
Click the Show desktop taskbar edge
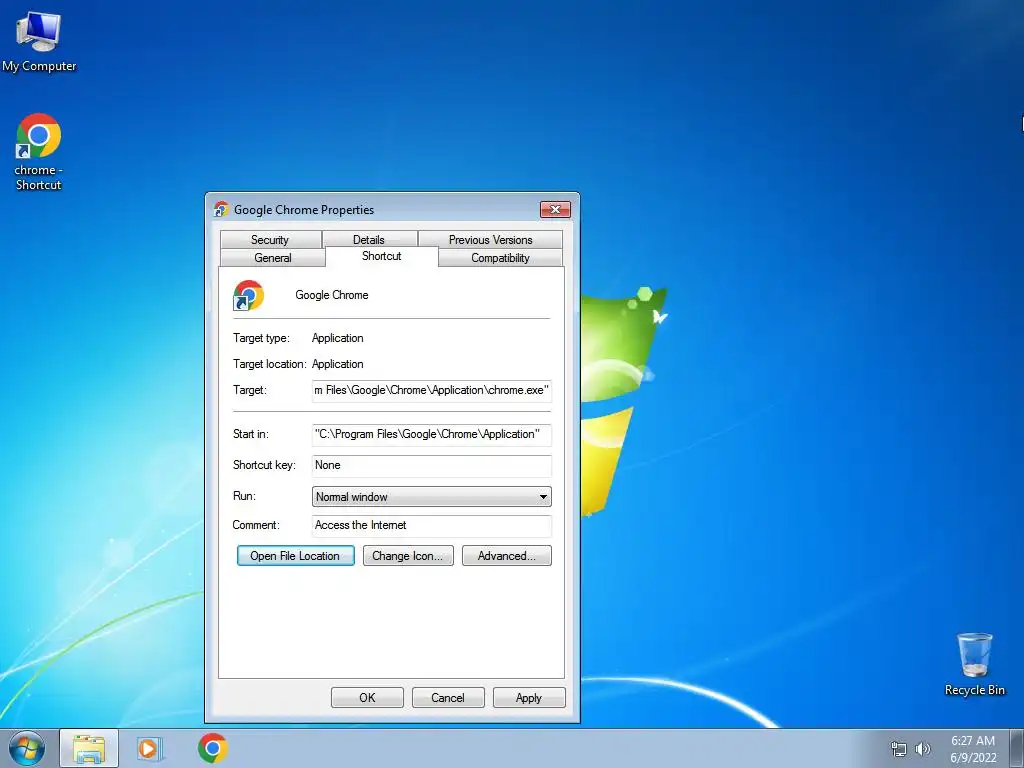coord(1017,748)
